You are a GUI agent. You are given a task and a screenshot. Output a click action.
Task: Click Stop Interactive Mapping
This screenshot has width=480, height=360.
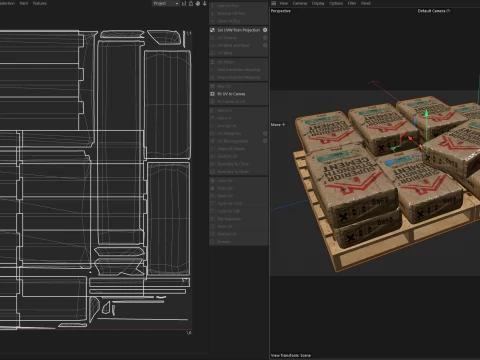pos(238,77)
